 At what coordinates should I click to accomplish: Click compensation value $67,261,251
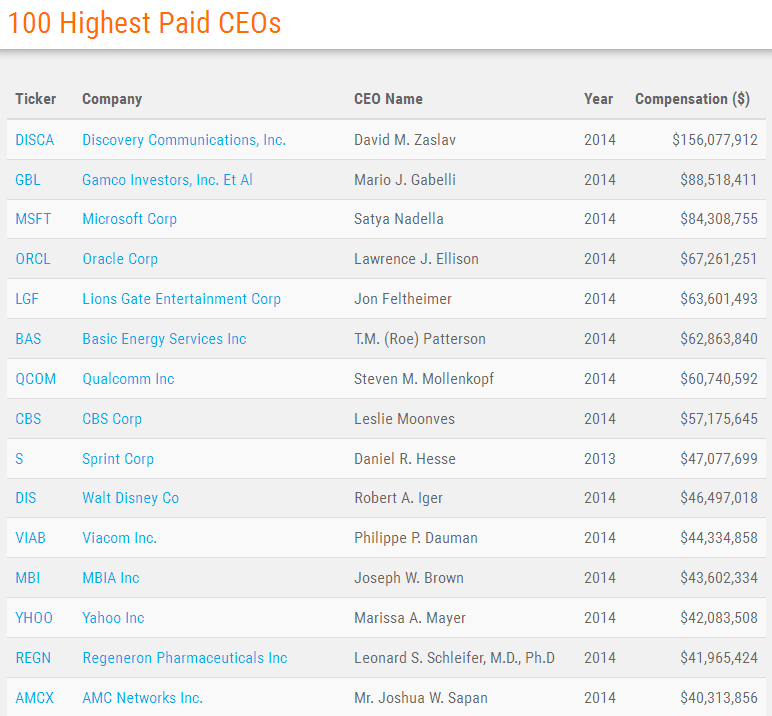[x=719, y=259]
